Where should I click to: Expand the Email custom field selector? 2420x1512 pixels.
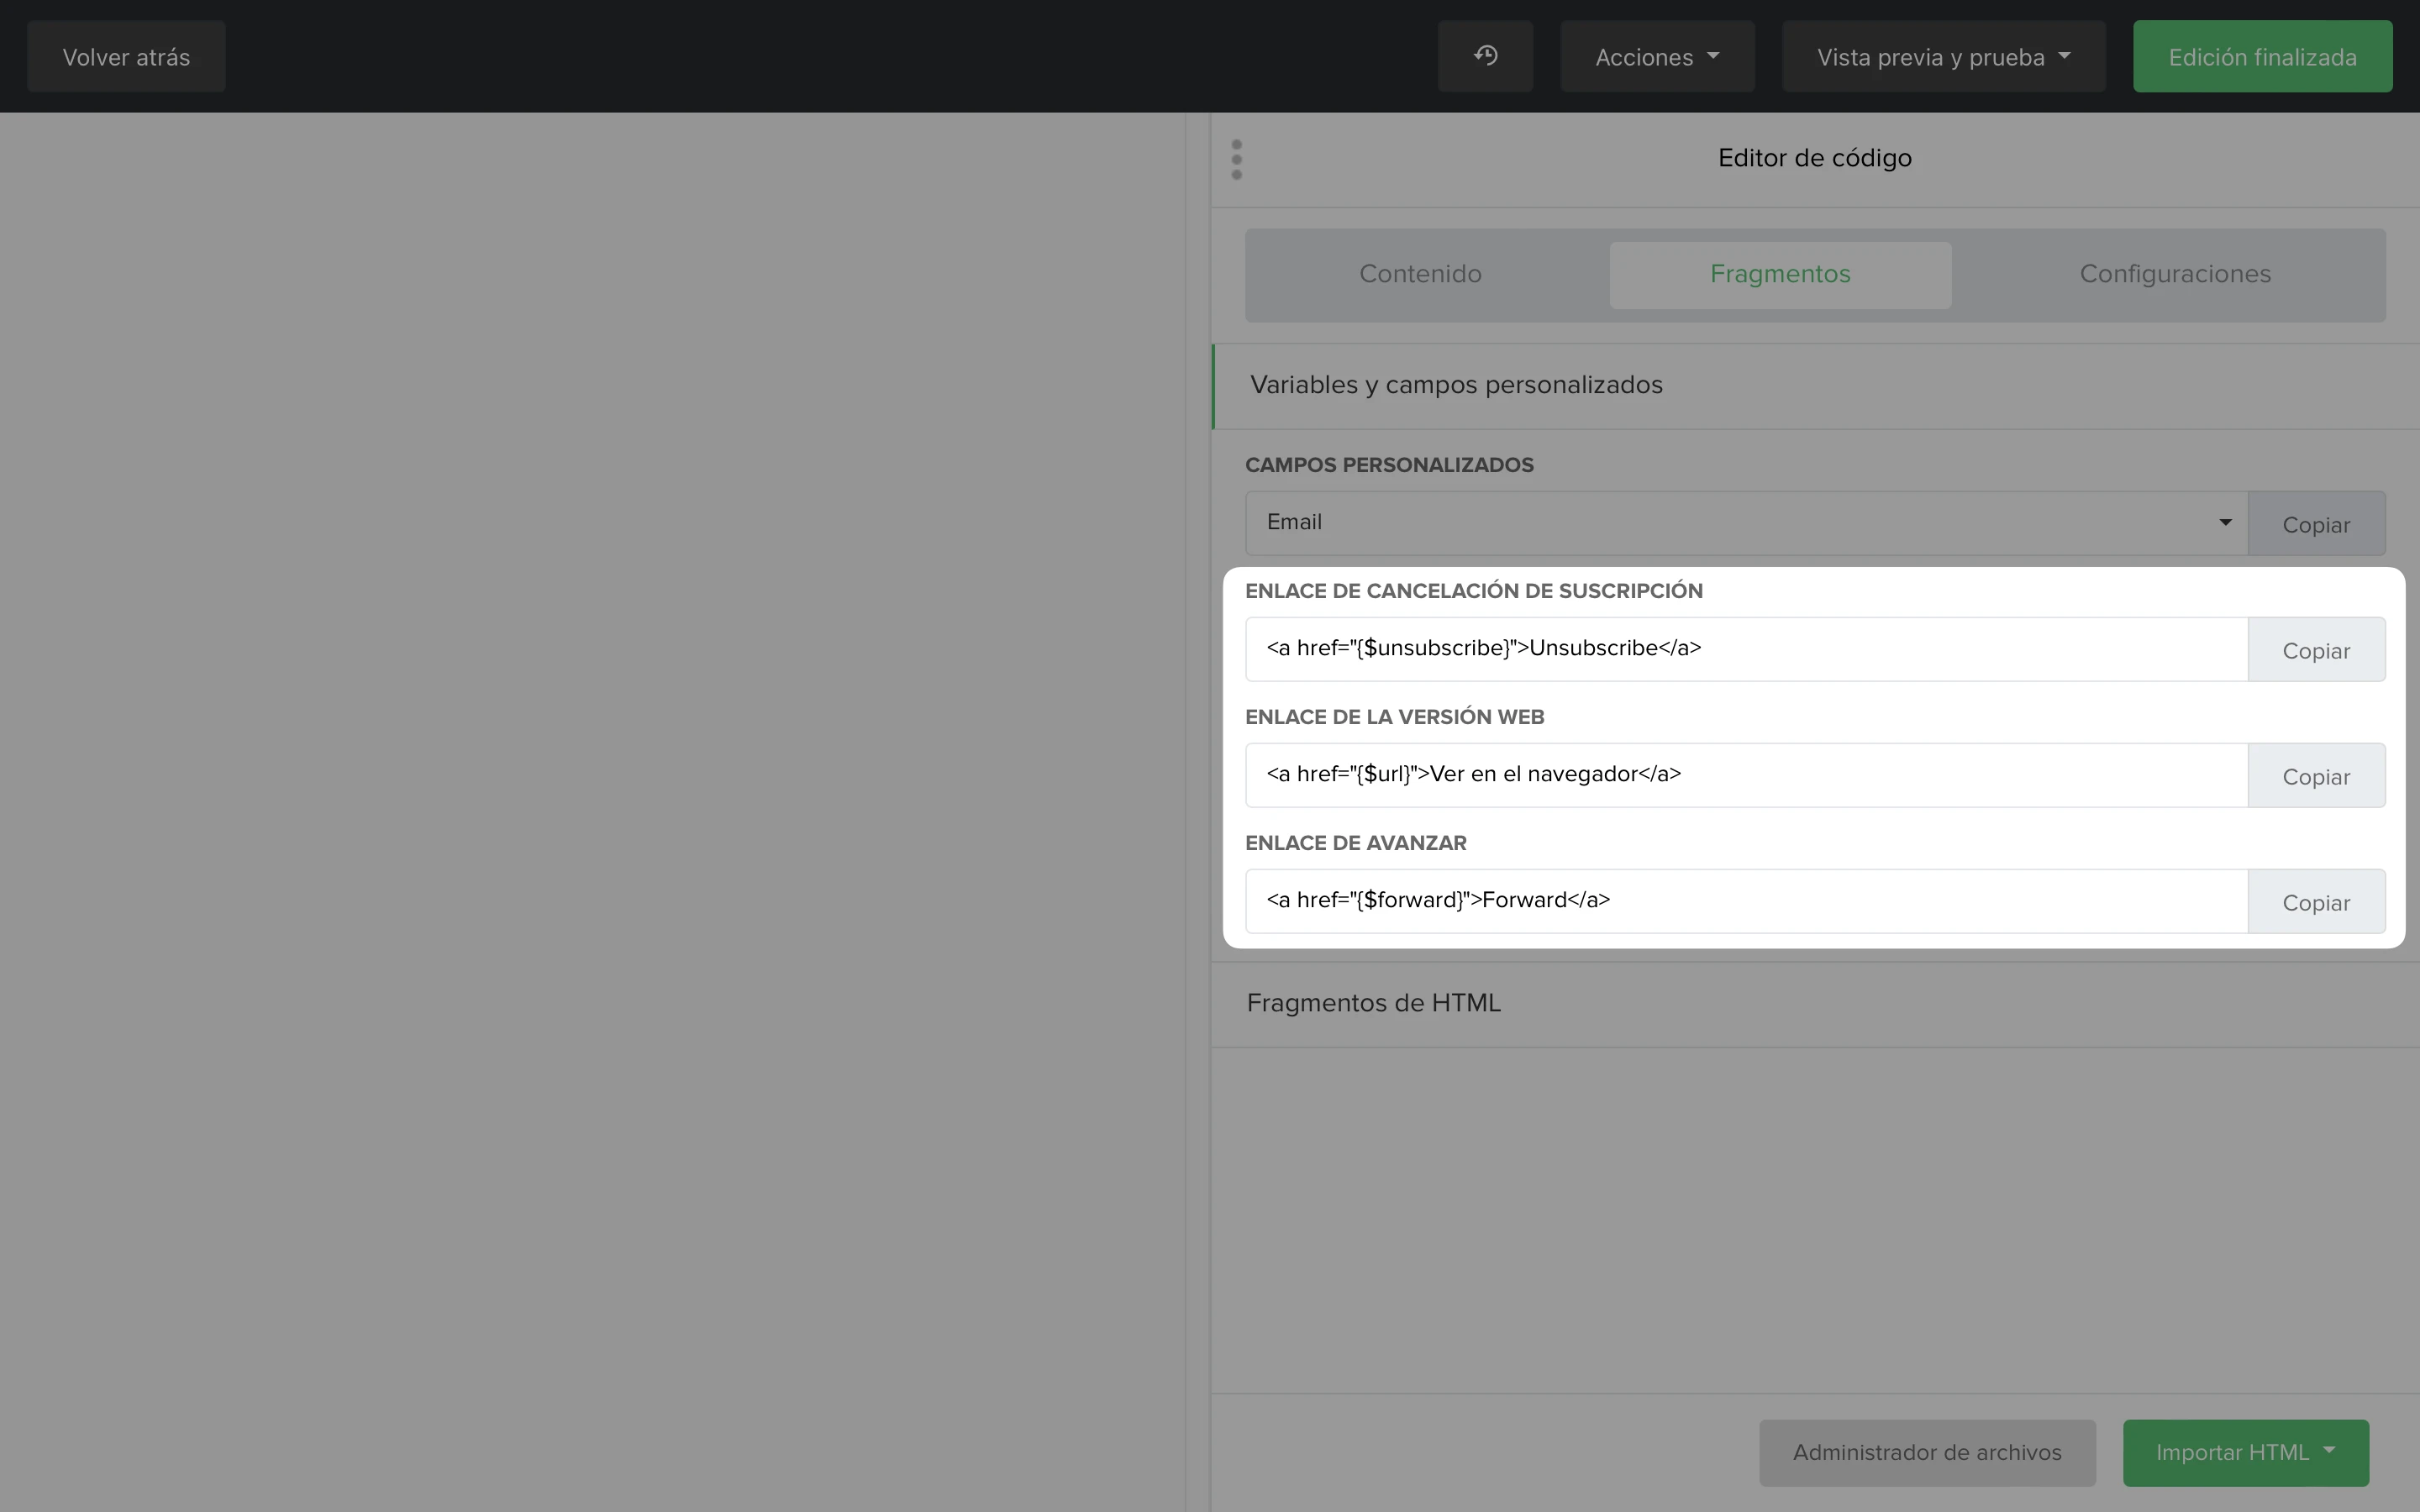(x=1745, y=523)
